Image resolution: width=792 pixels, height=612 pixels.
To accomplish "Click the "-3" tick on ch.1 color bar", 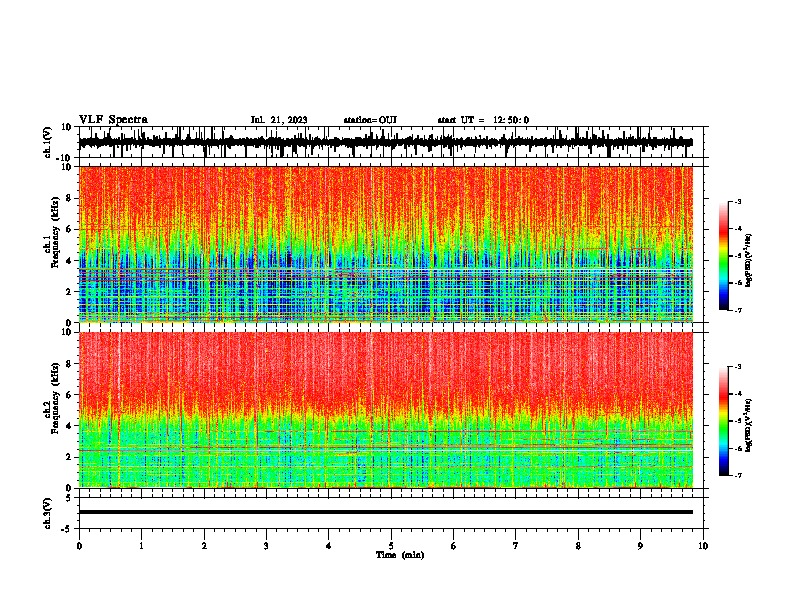I will pyautogui.click(x=737, y=201).
